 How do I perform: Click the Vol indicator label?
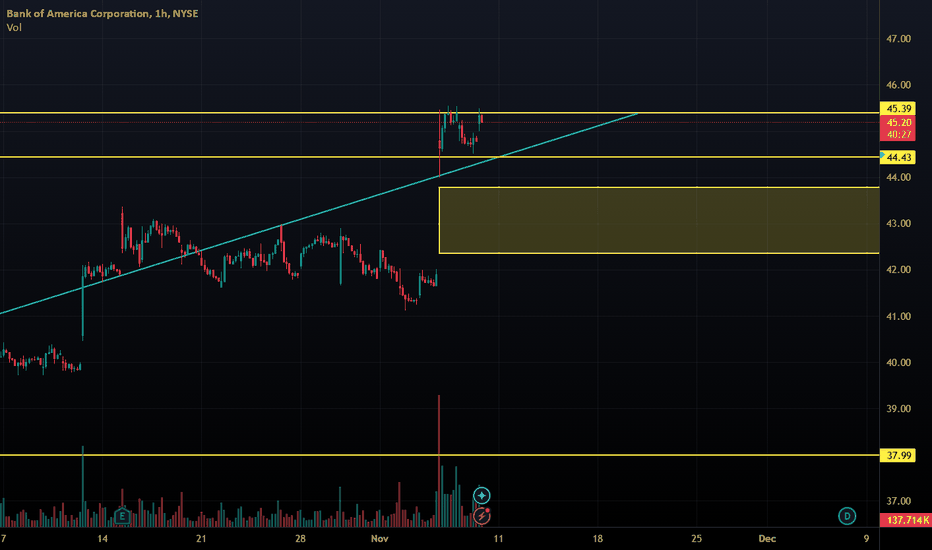point(14,27)
